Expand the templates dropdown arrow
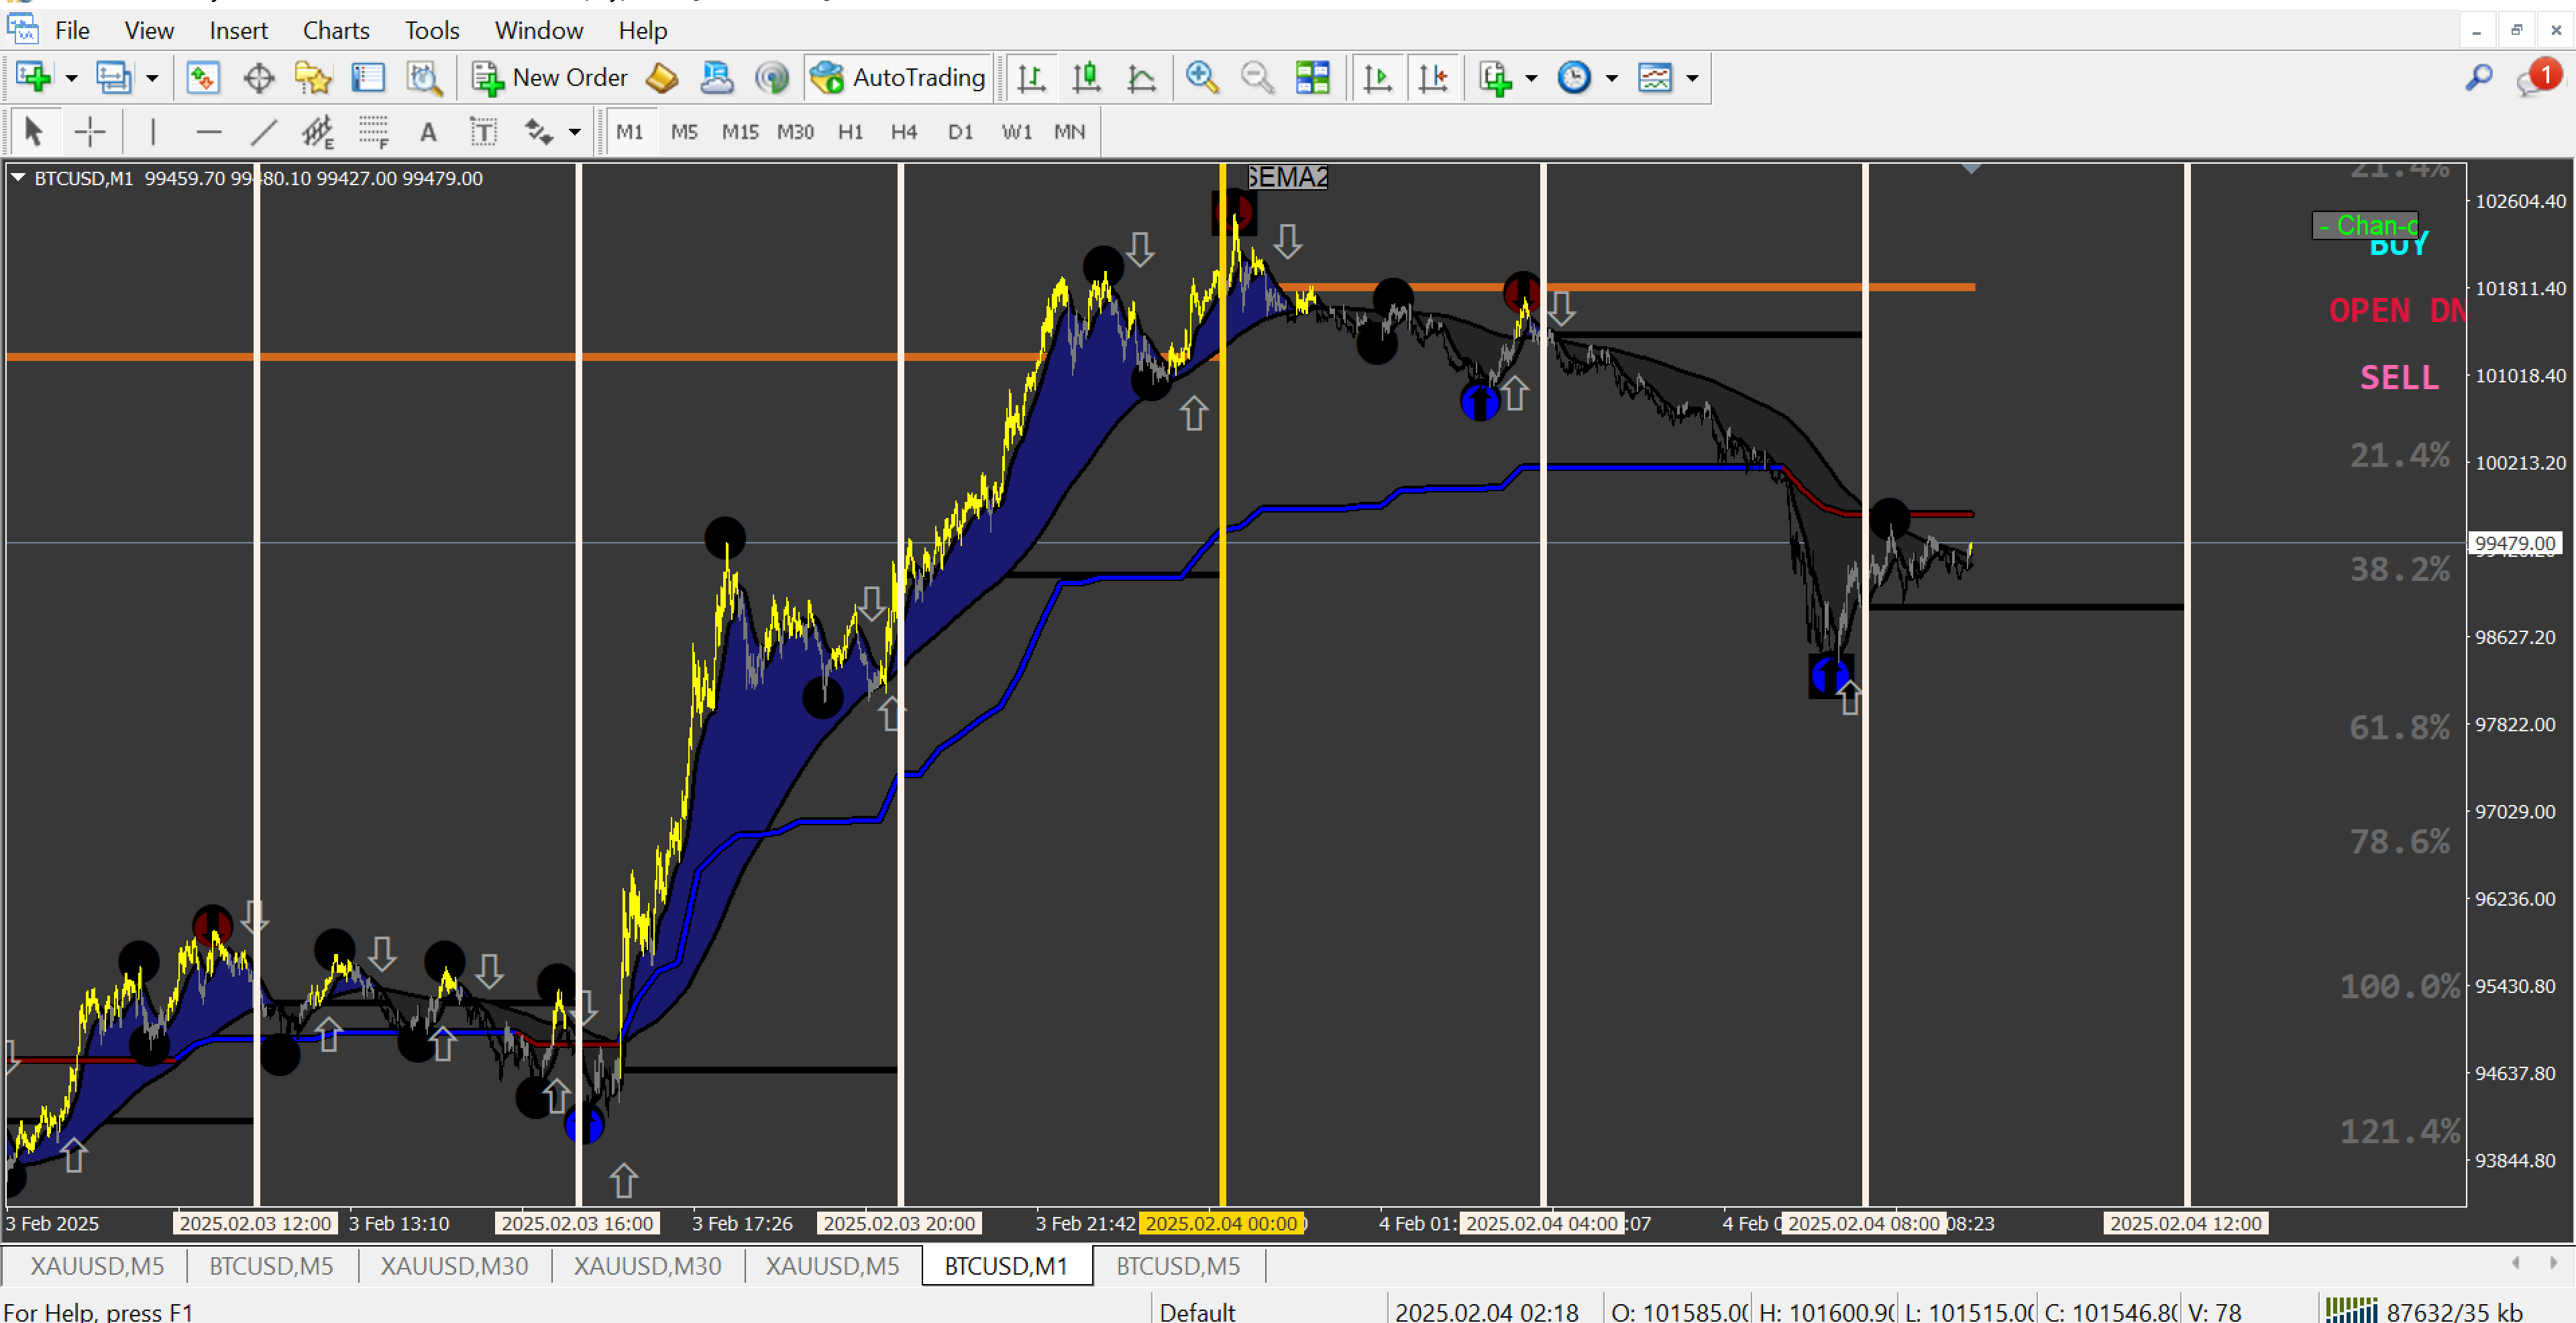This screenshot has width=2576, height=1323. pos(1692,77)
